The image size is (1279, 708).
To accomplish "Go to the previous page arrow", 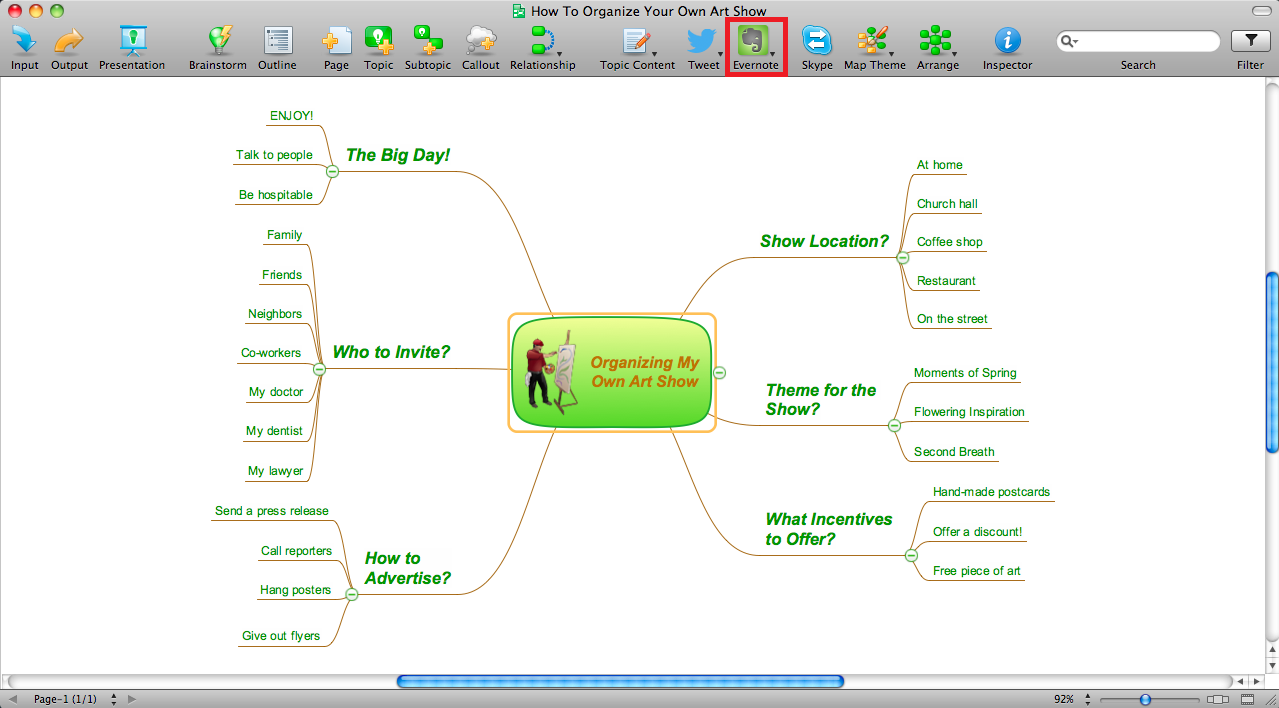I will click(13, 699).
